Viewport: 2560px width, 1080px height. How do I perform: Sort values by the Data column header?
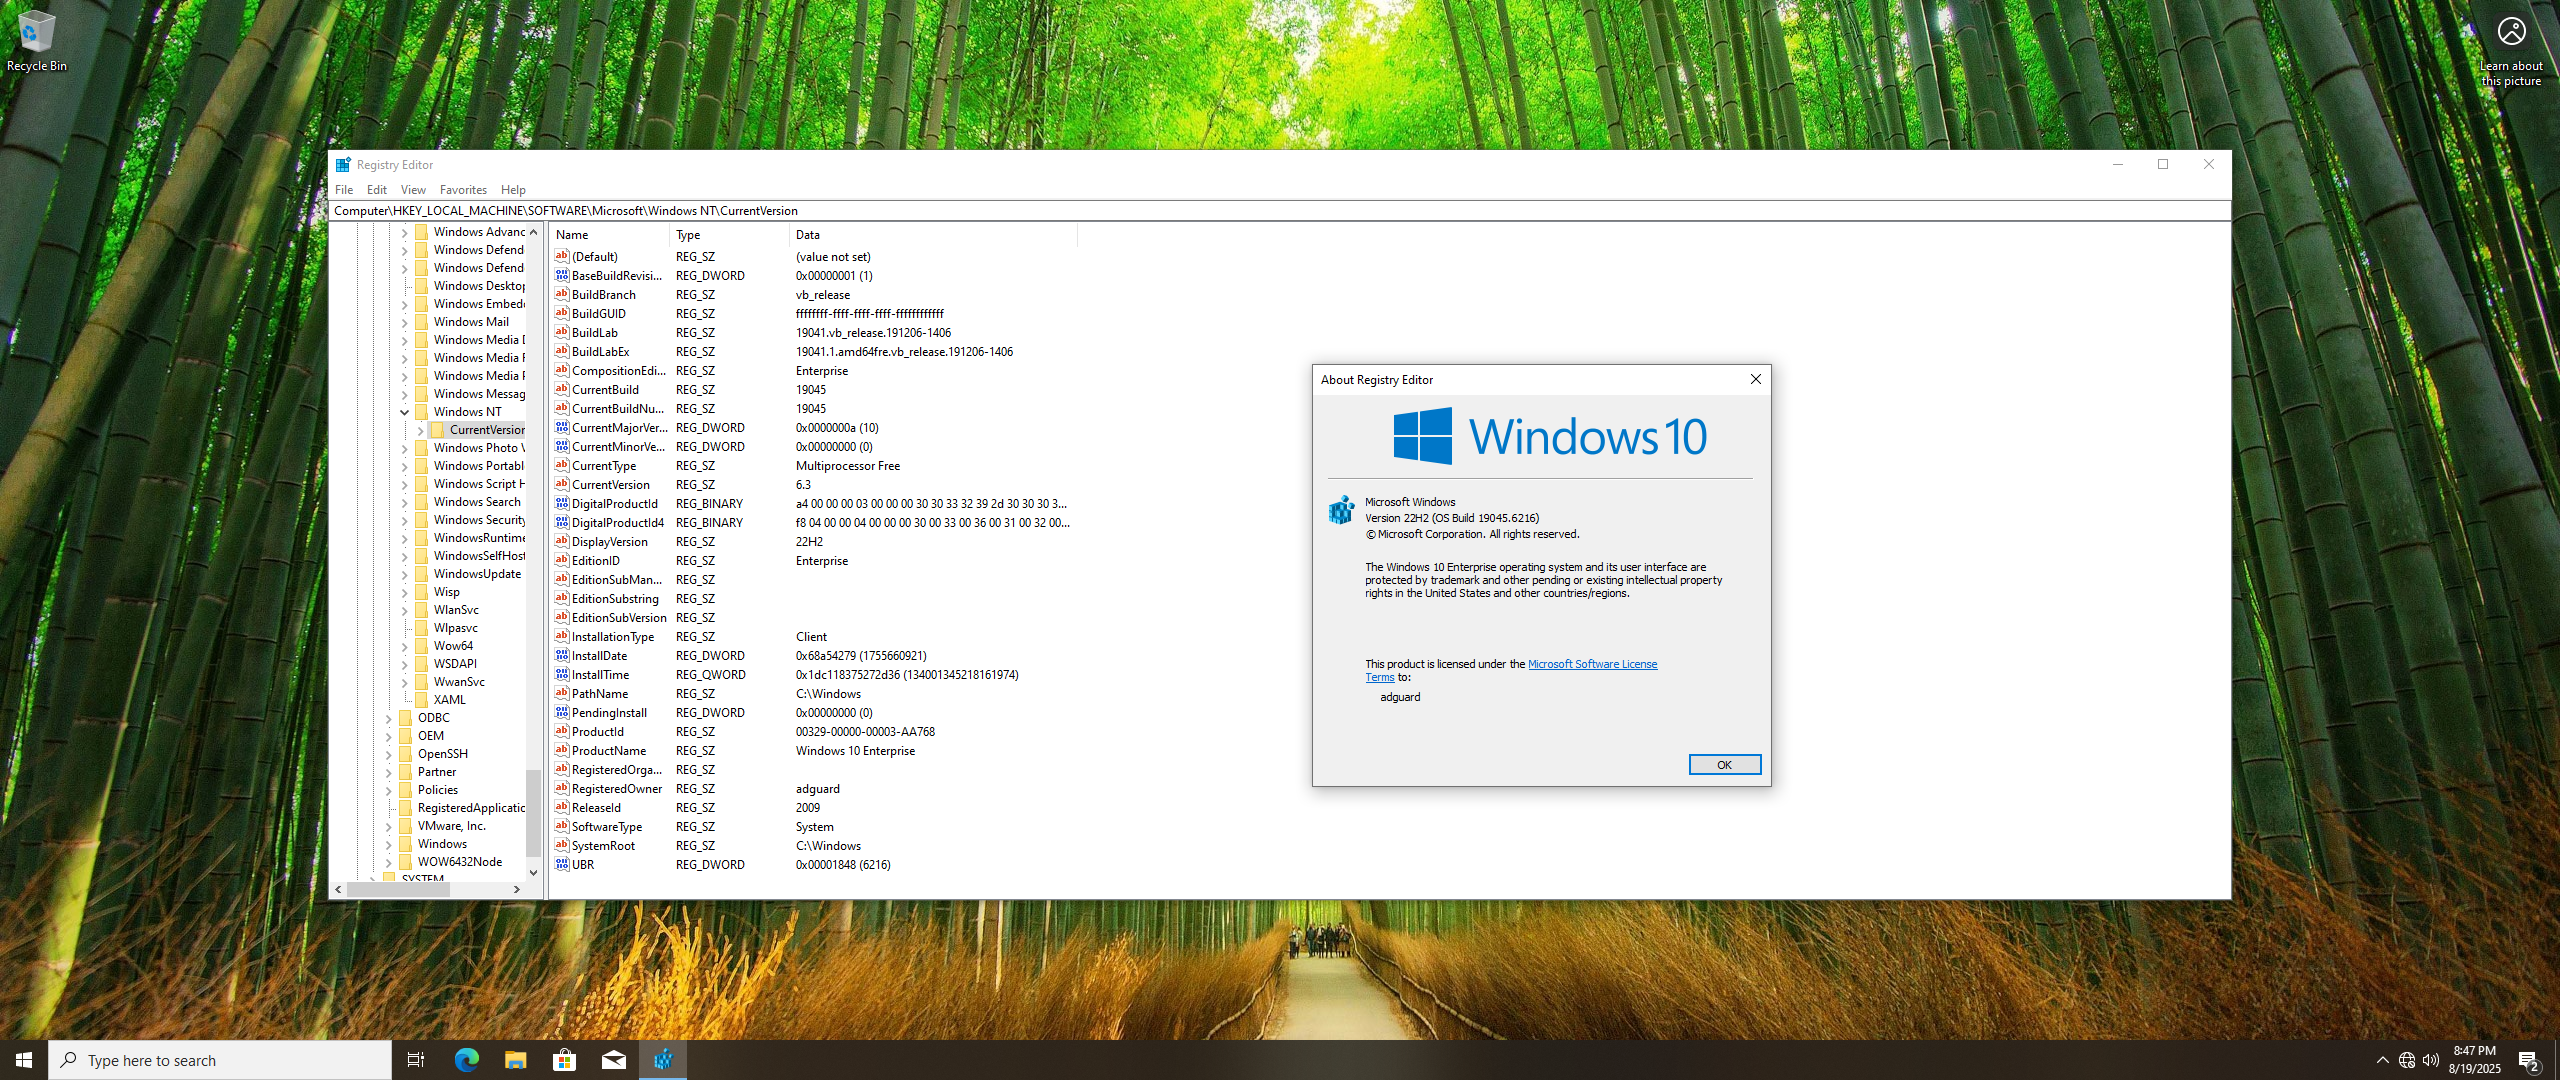click(933, 235)
